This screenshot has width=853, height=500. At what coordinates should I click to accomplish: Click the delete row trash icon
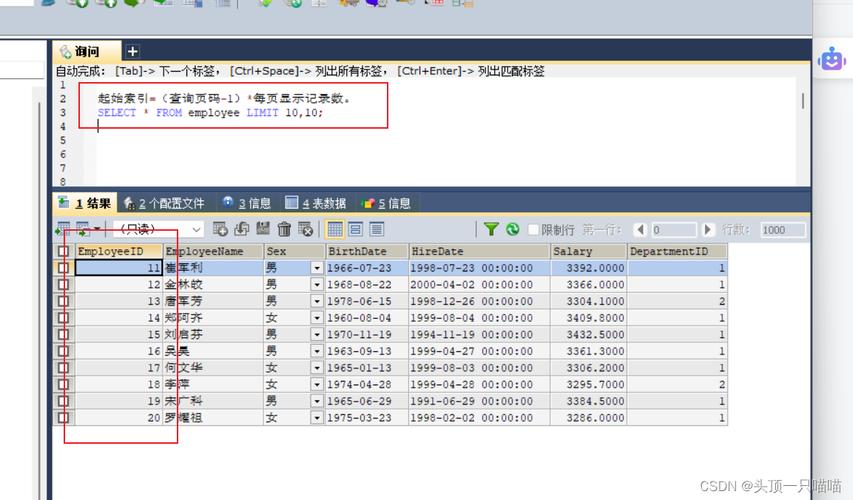[x=284, y=229]
